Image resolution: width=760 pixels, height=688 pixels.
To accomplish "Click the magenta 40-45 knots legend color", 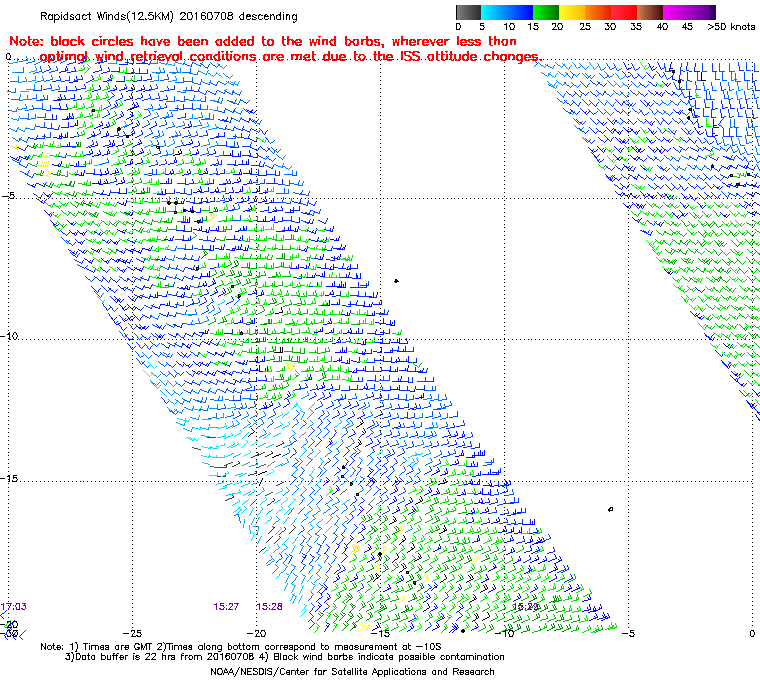I will (x=676, y=12).
